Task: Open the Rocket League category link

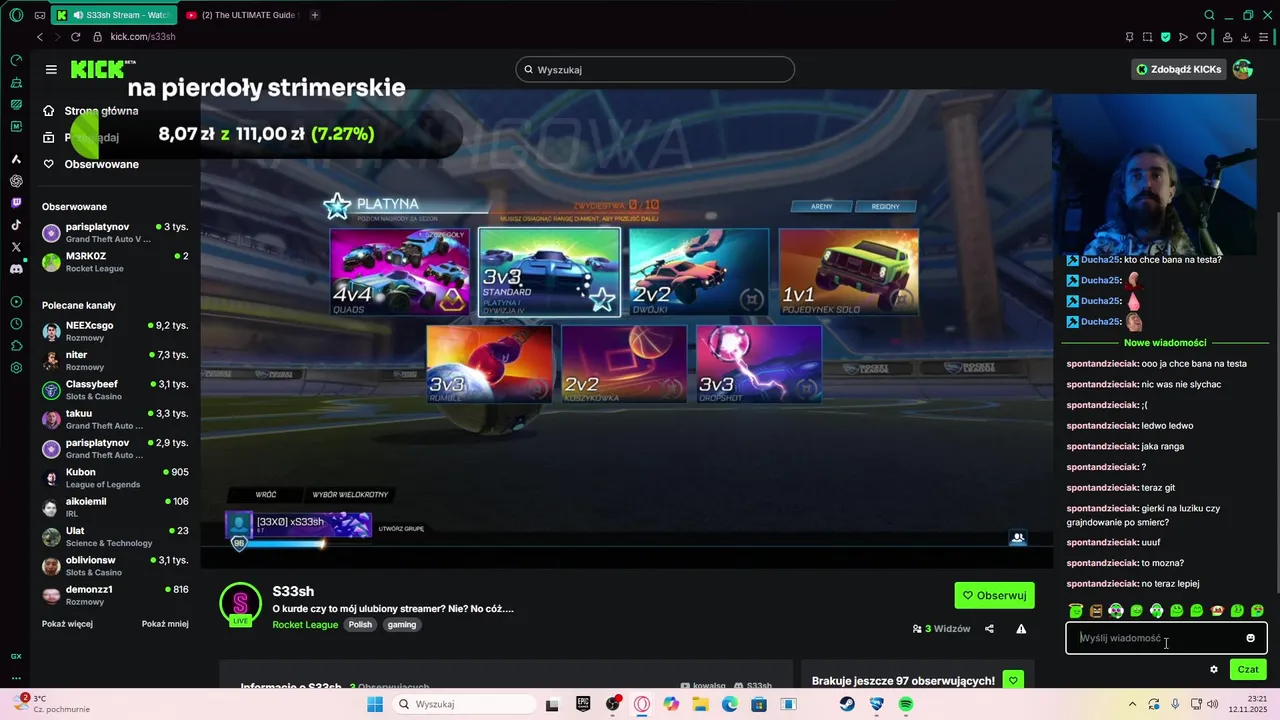Action: pyautogui.click(x=305, y=625)
